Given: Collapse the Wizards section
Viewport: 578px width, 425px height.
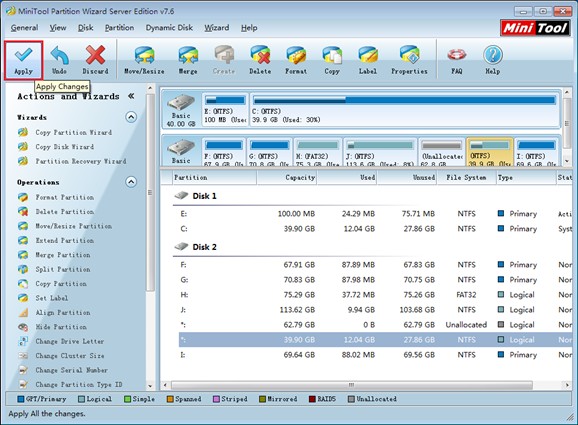Looking at the screenshot, I should click(x=131, y=117).
